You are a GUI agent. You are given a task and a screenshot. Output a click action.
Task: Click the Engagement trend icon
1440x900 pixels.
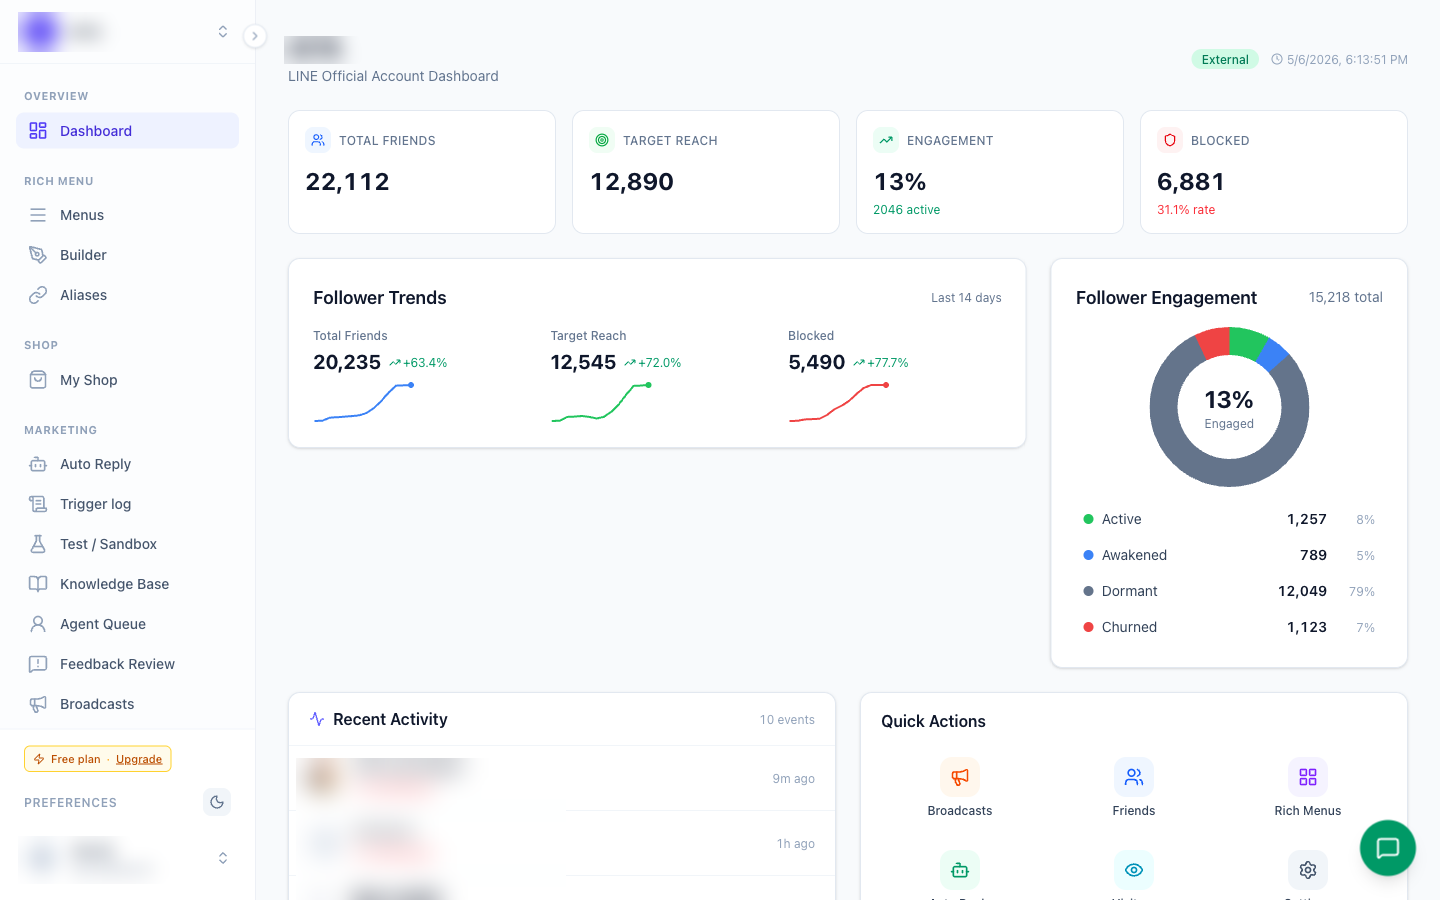click(886, 140)
